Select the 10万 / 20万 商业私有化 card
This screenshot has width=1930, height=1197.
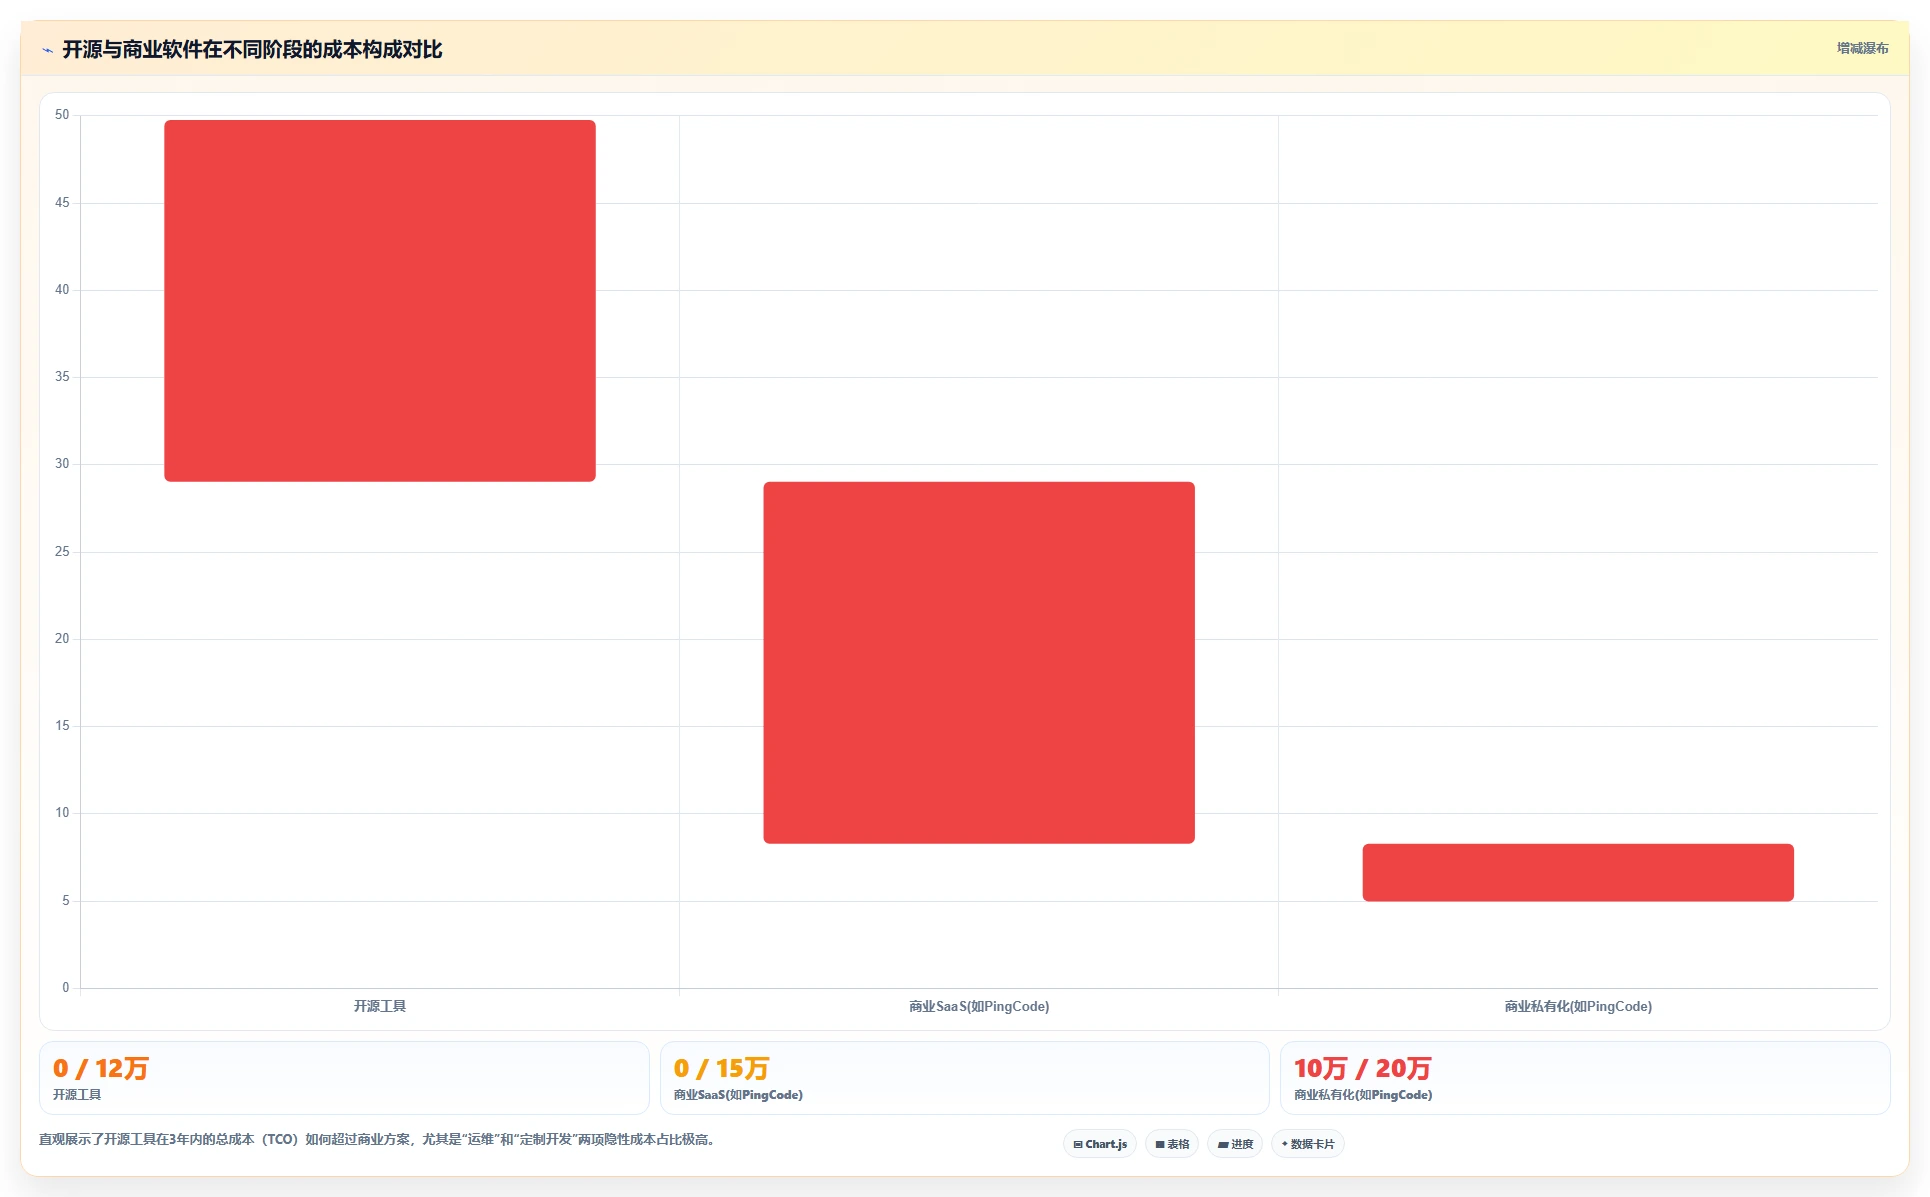[1585, 1078]
